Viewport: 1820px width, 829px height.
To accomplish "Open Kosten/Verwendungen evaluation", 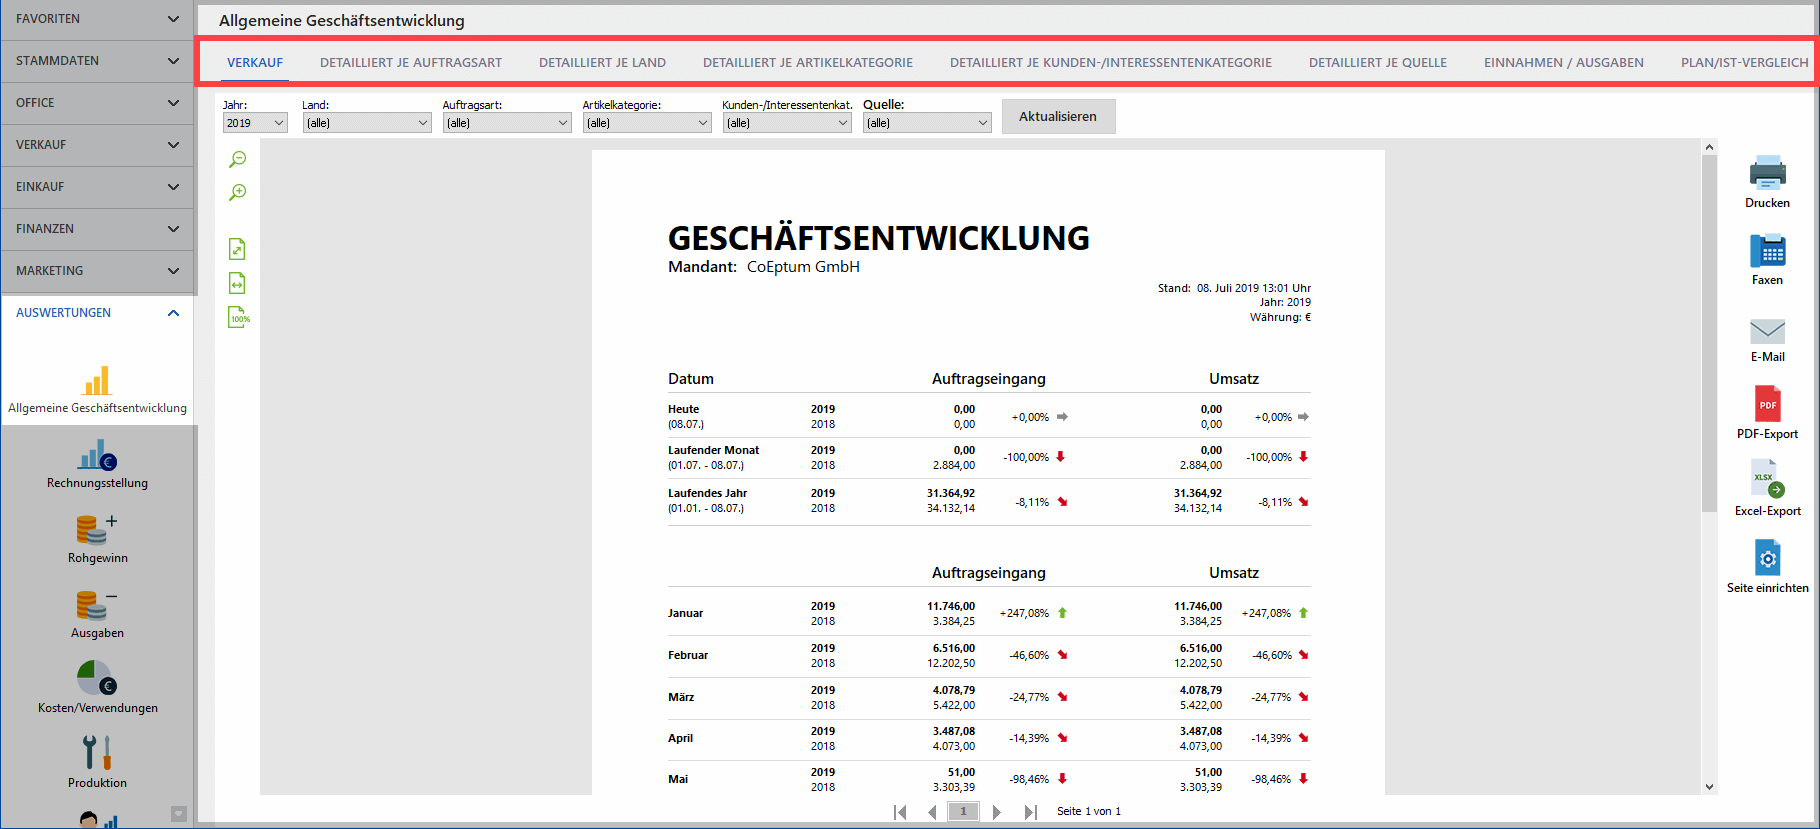I will pos(97,688).
